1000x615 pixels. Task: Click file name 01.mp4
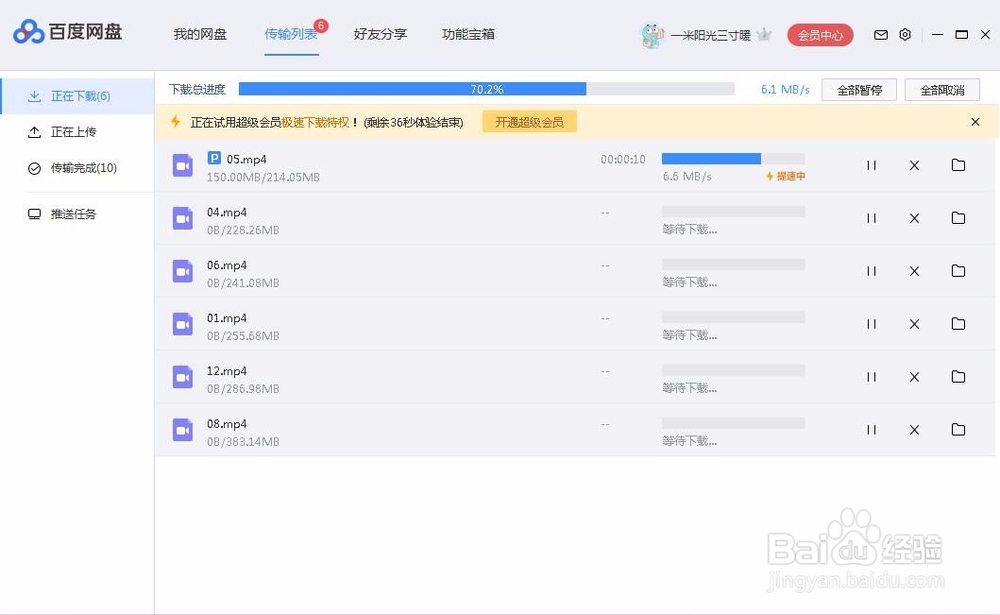(x=226, y=318)
